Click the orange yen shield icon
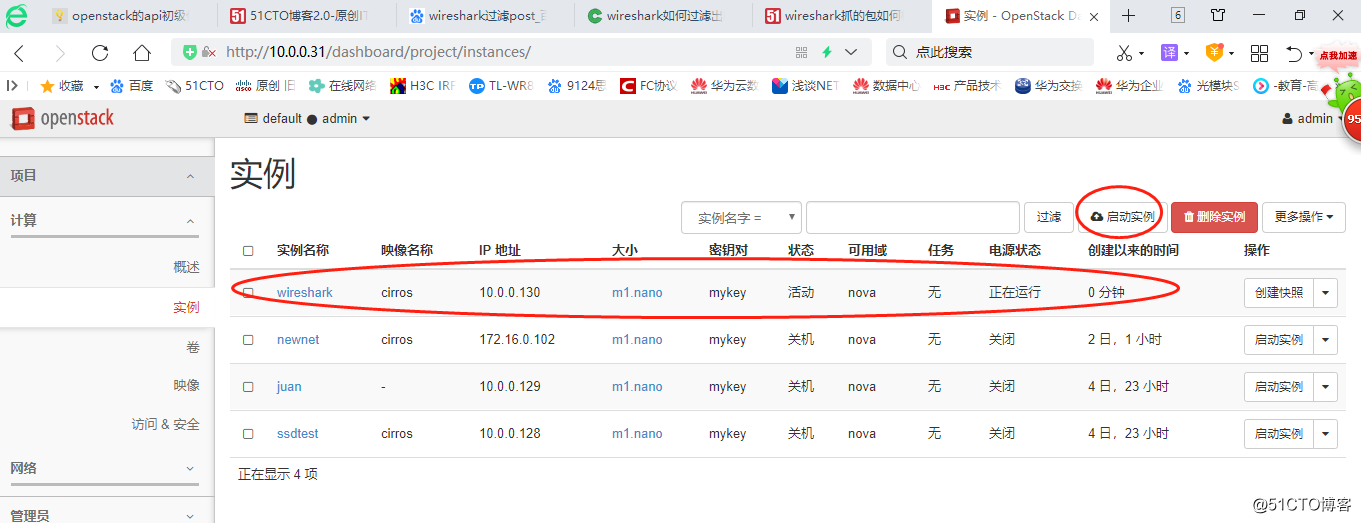This screenshot has width=1361, height=523. (x=1214, y=52)
